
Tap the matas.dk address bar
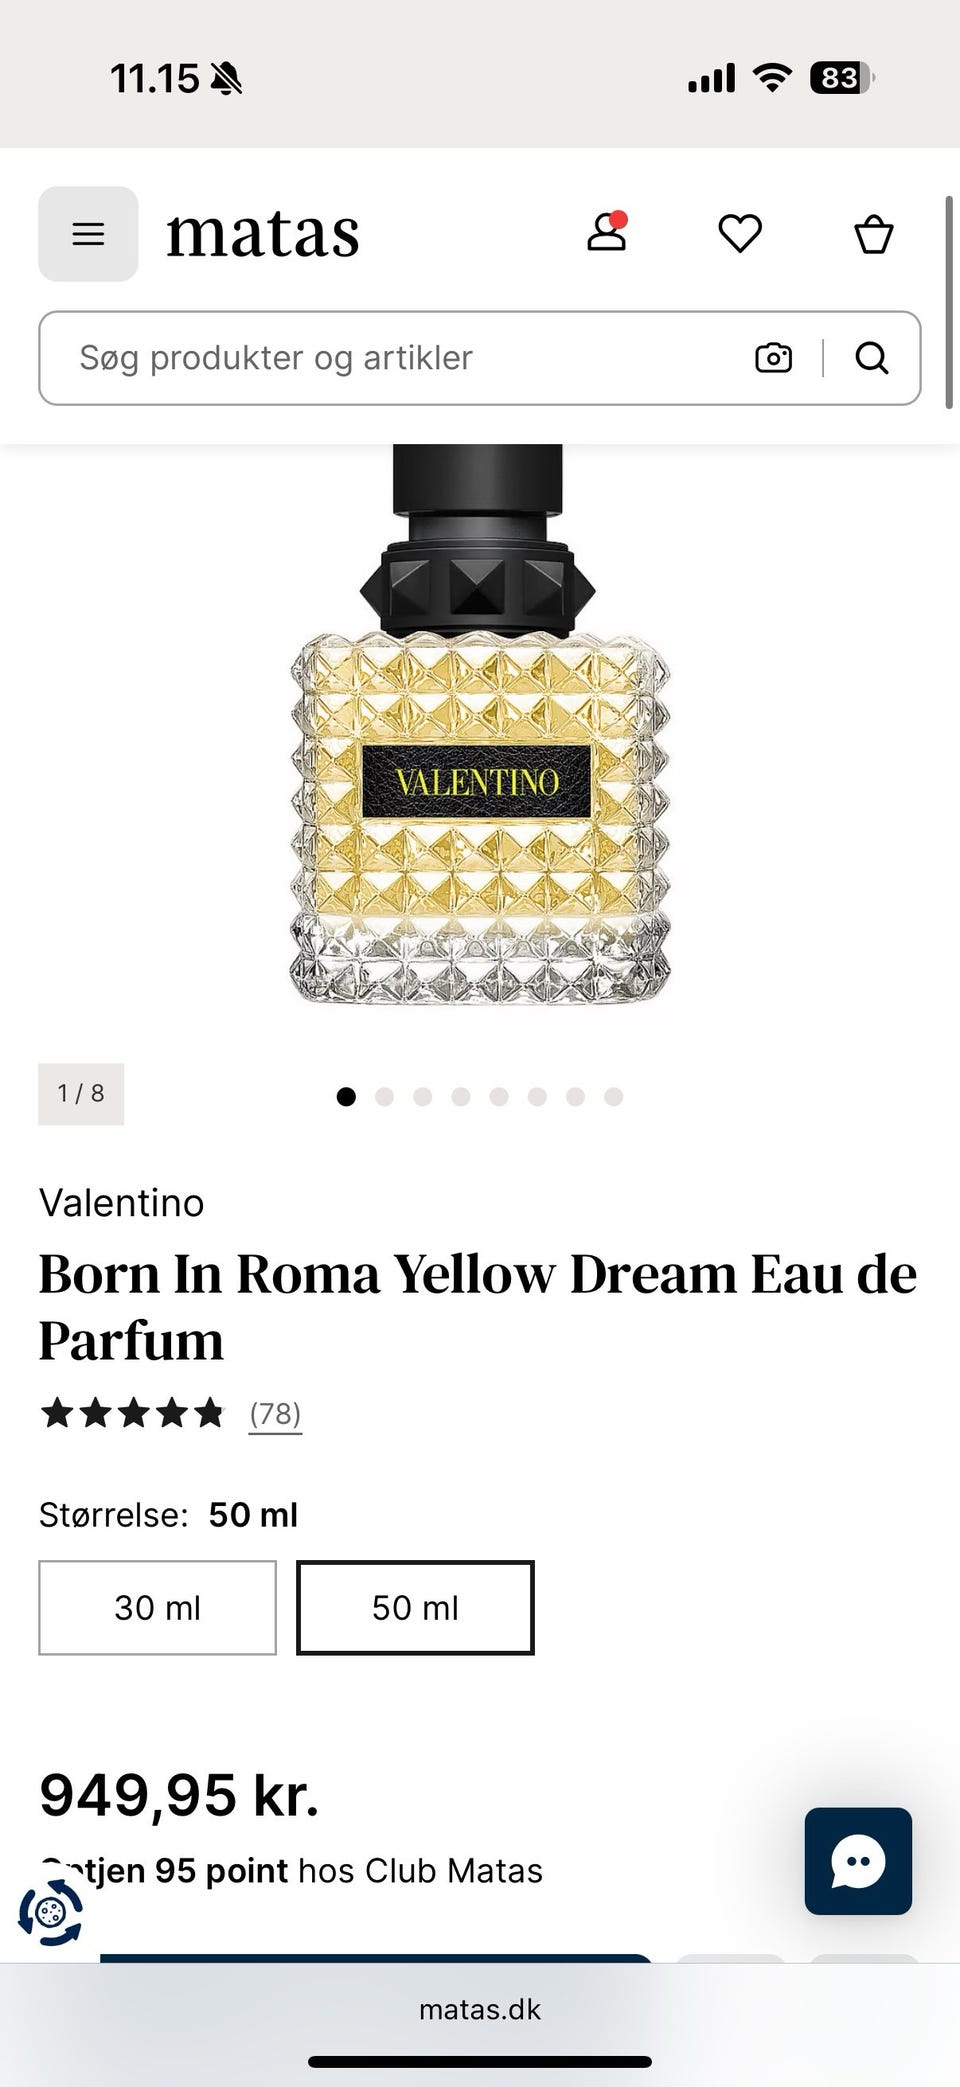click(480, 2010)
